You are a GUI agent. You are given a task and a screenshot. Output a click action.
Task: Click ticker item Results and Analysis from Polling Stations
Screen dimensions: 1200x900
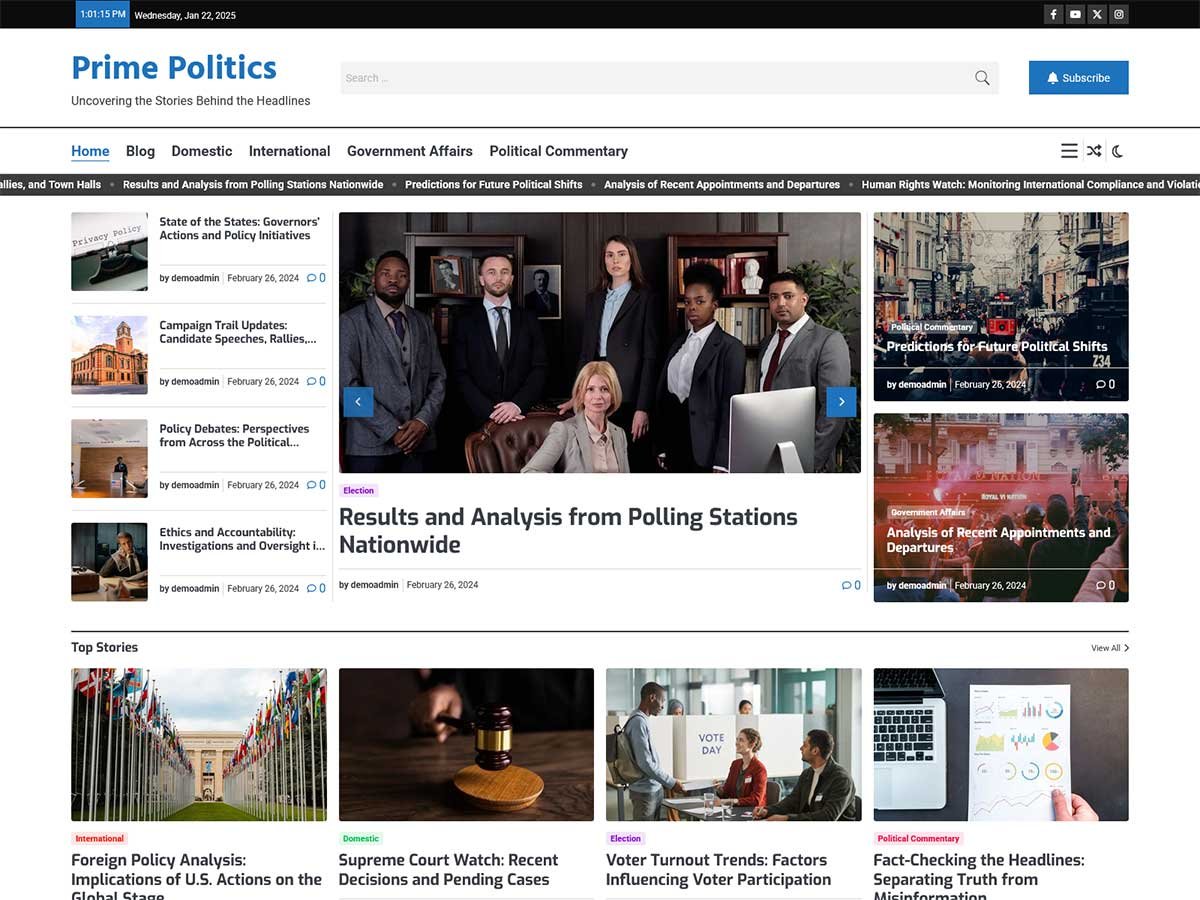pyautogui.click(x=253, y=185)
